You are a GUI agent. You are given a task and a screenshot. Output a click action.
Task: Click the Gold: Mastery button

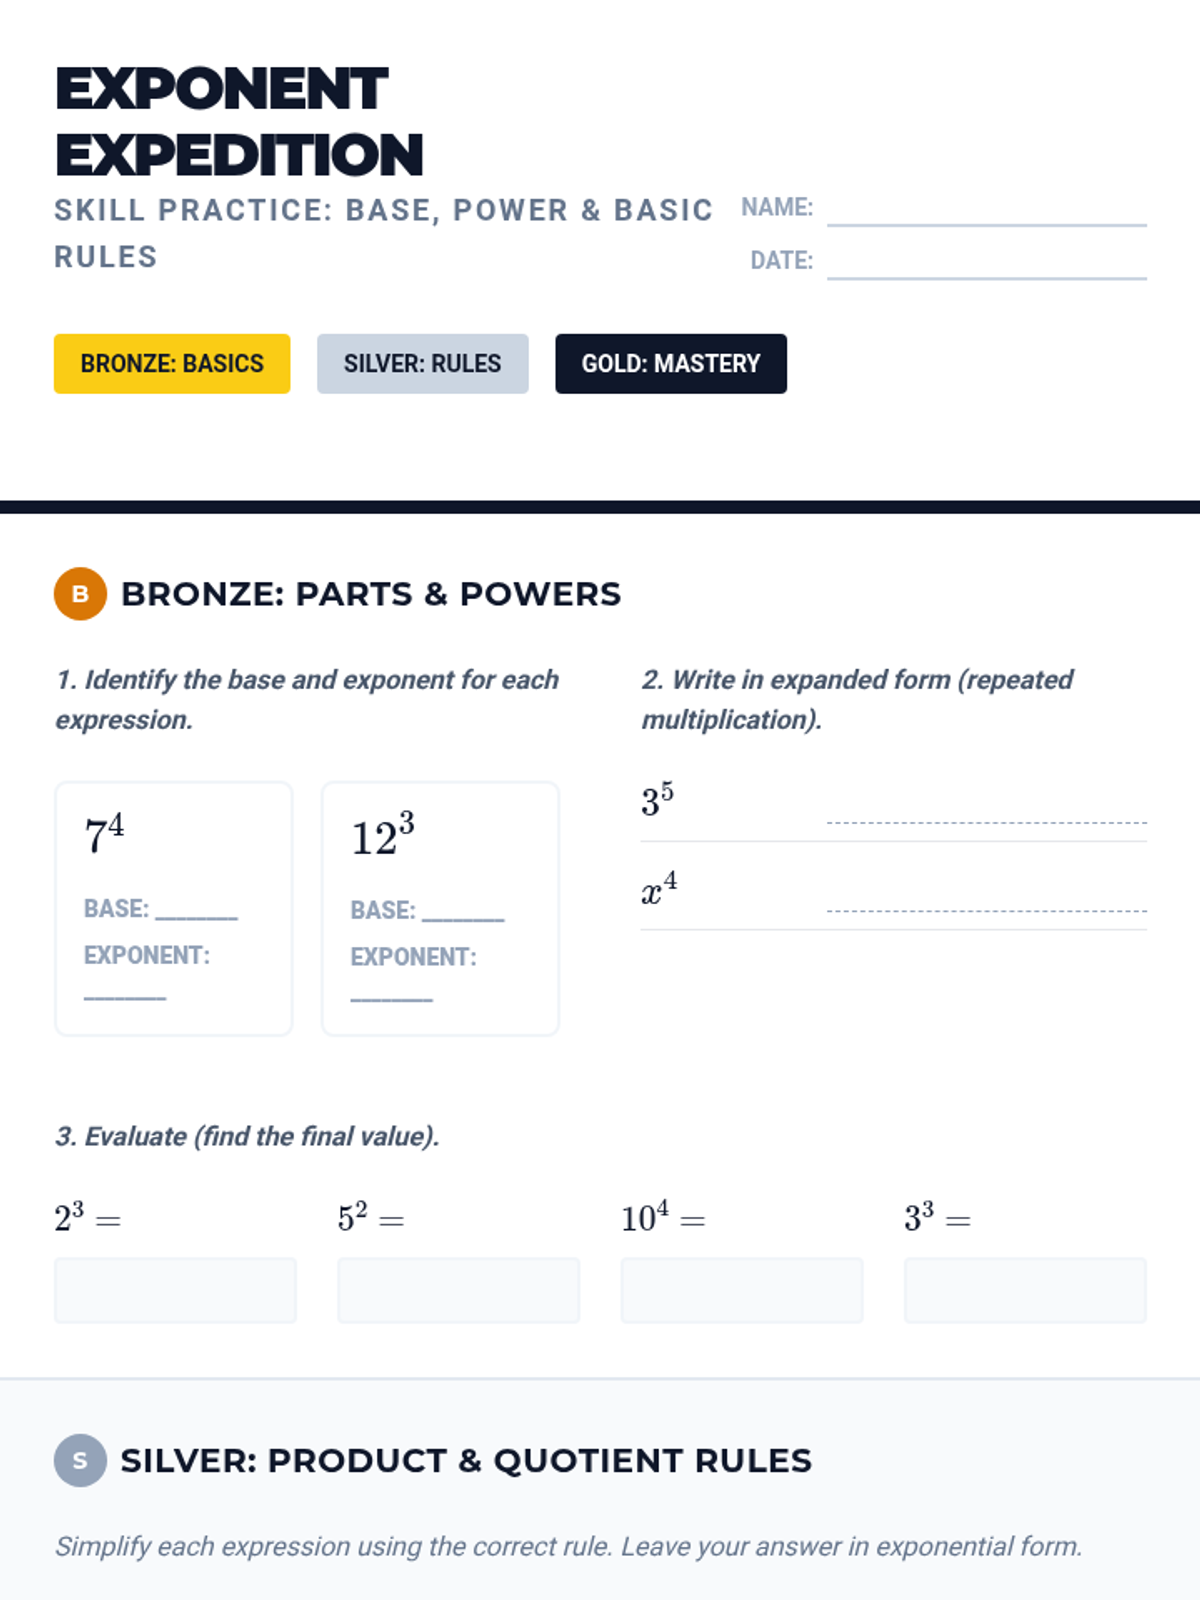(x=671, y=364)
